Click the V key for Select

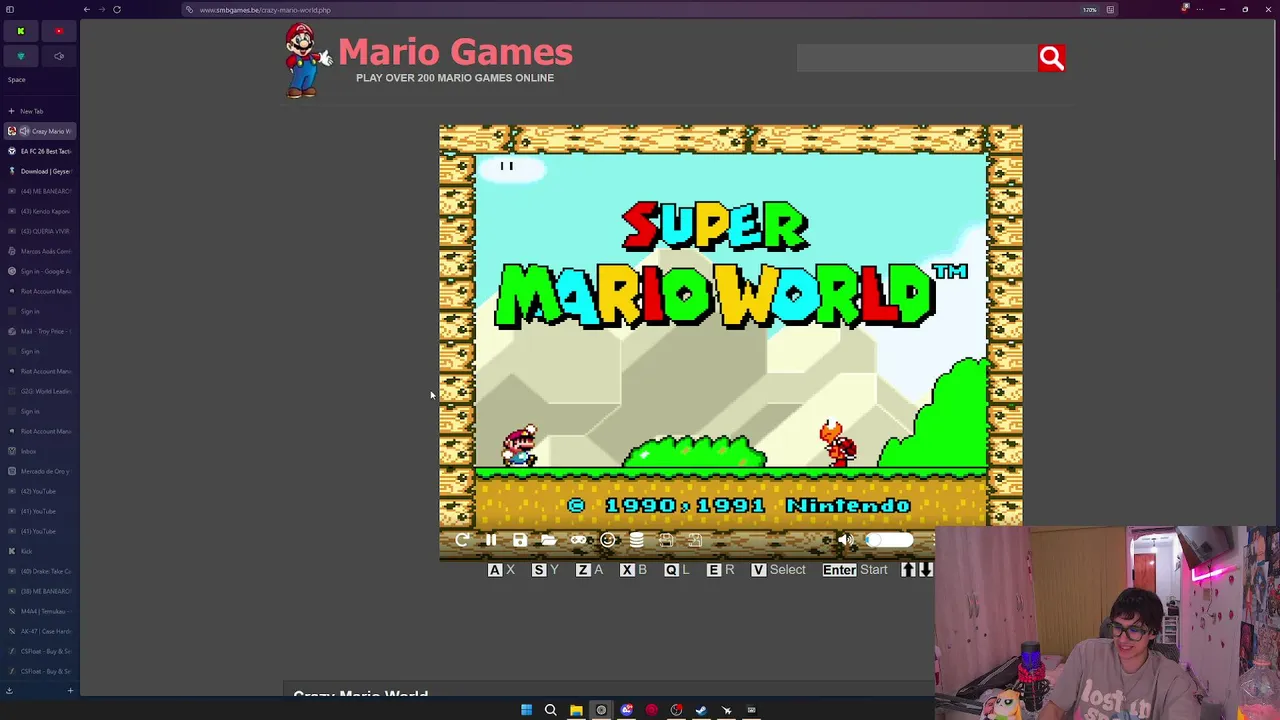coord(758,570)
